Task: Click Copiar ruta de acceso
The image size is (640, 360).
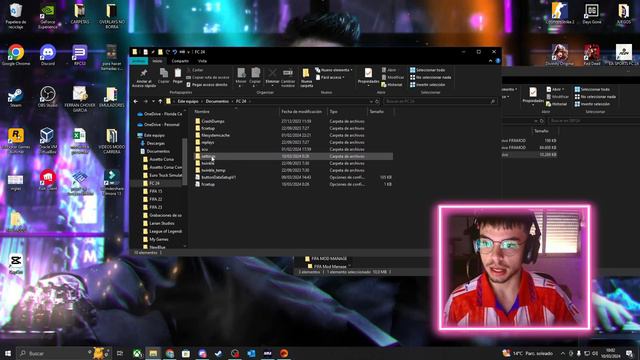Action: click(208, 77)
